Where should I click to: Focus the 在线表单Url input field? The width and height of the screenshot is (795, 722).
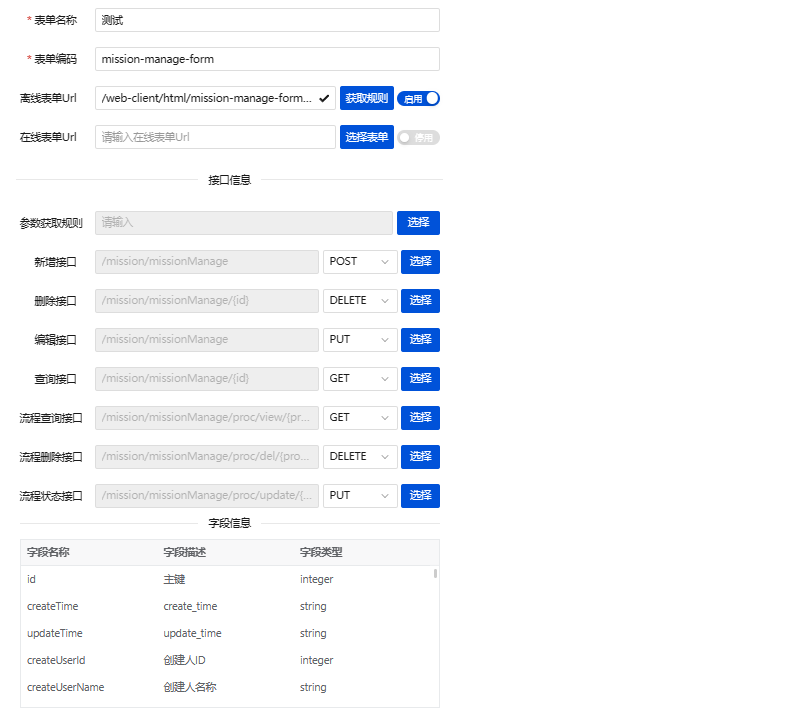[x=215, y=137]
